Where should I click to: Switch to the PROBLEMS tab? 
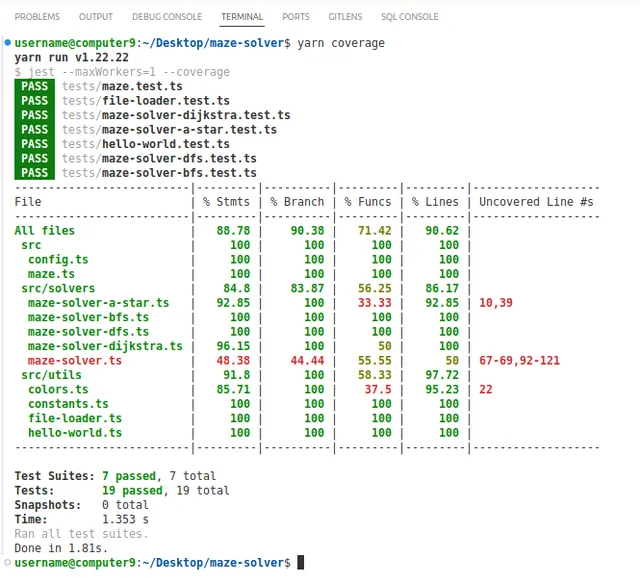pos(37,17)
